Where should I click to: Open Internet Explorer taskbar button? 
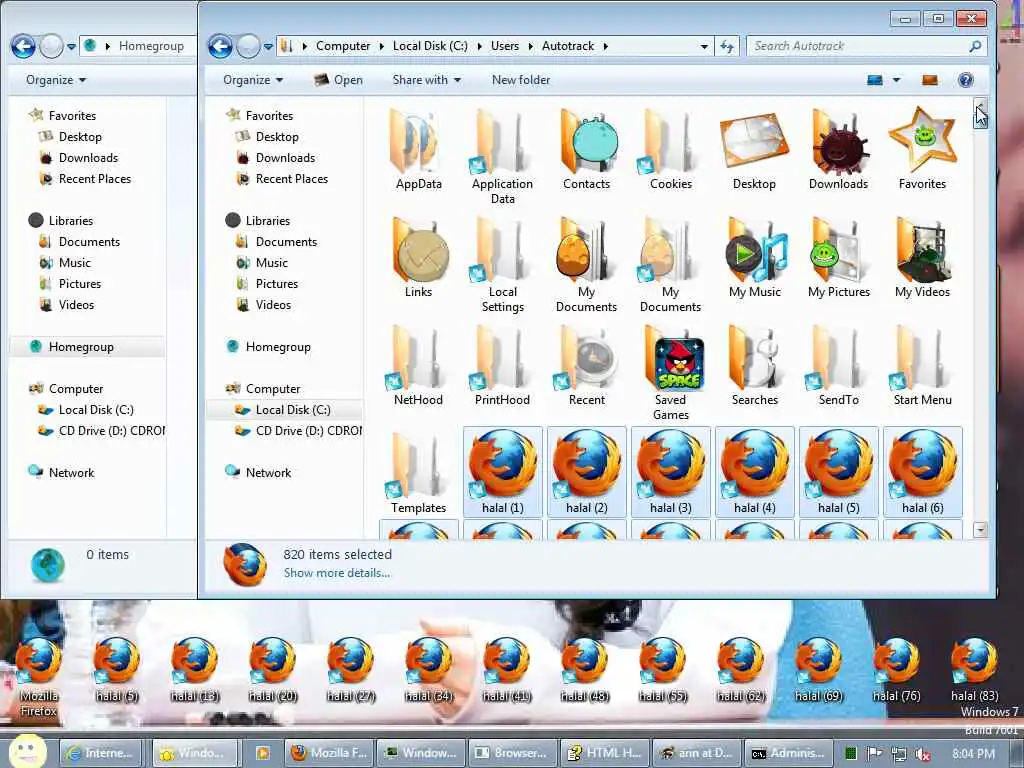[x=101, y=753]
